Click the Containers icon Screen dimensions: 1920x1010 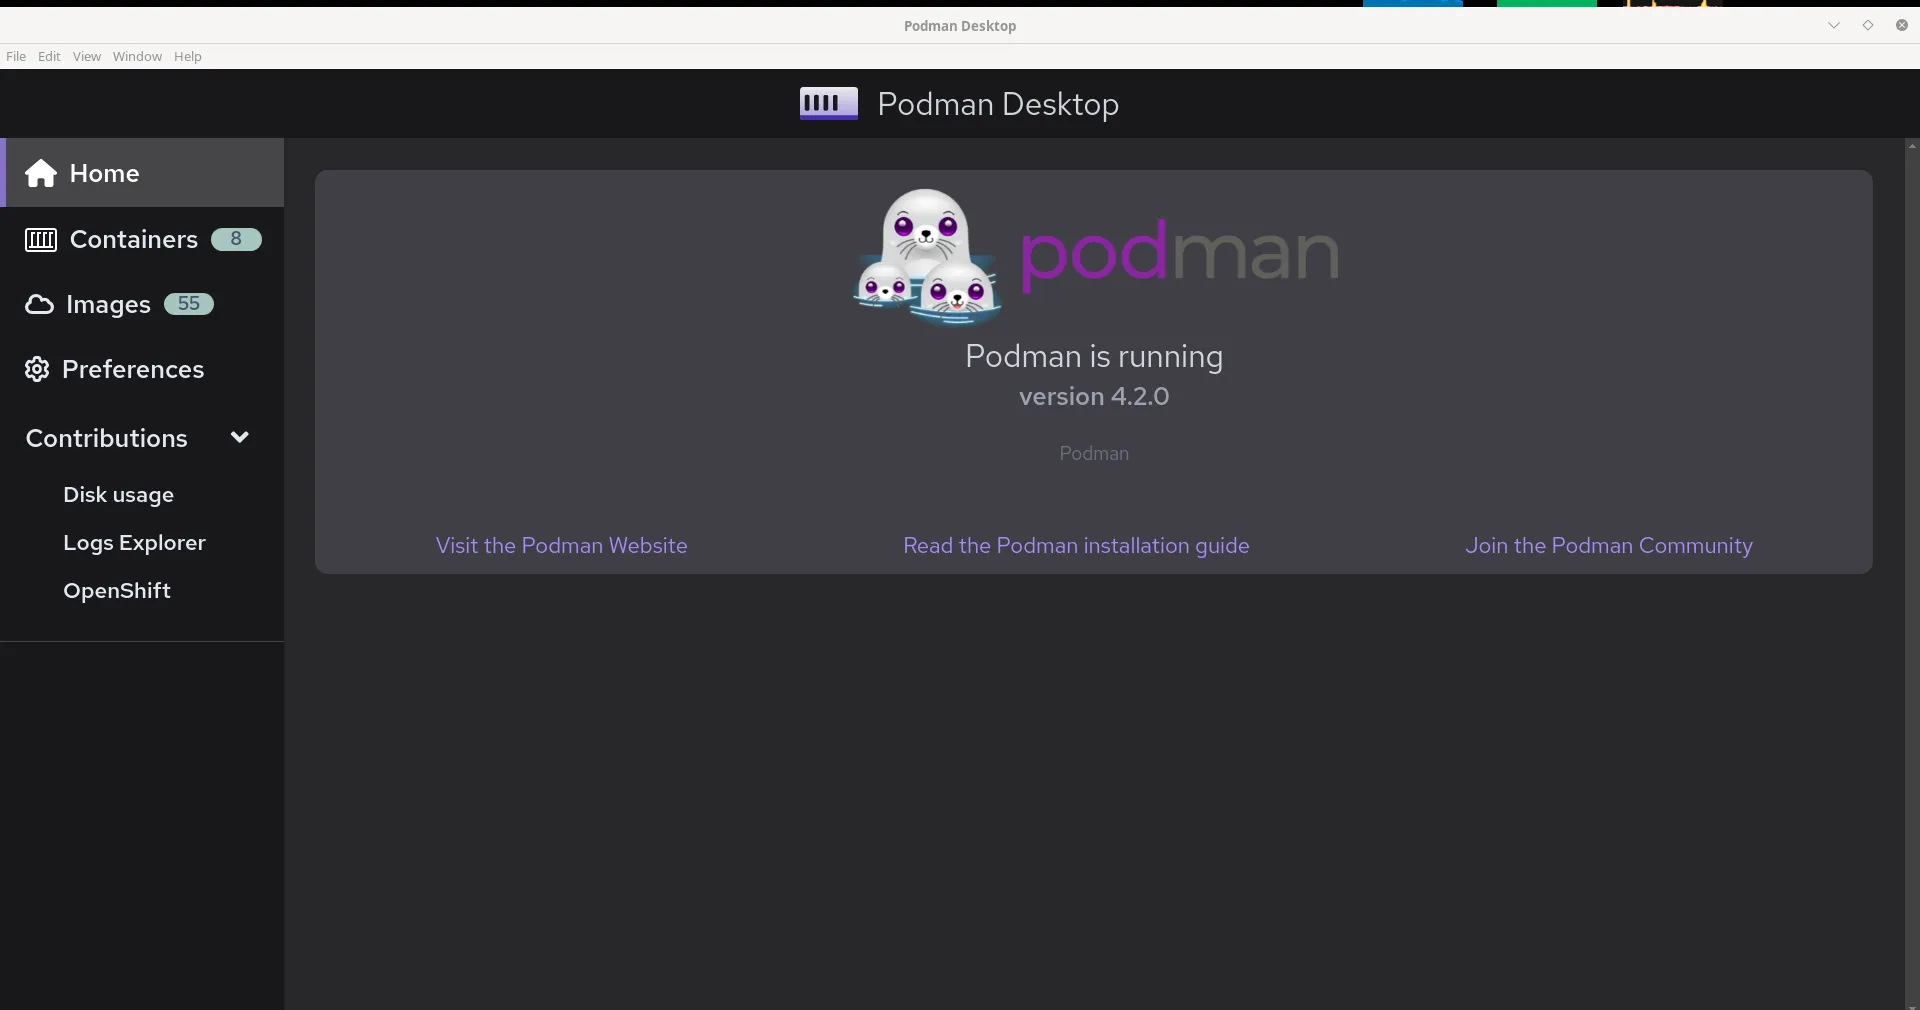pos(40,240)
